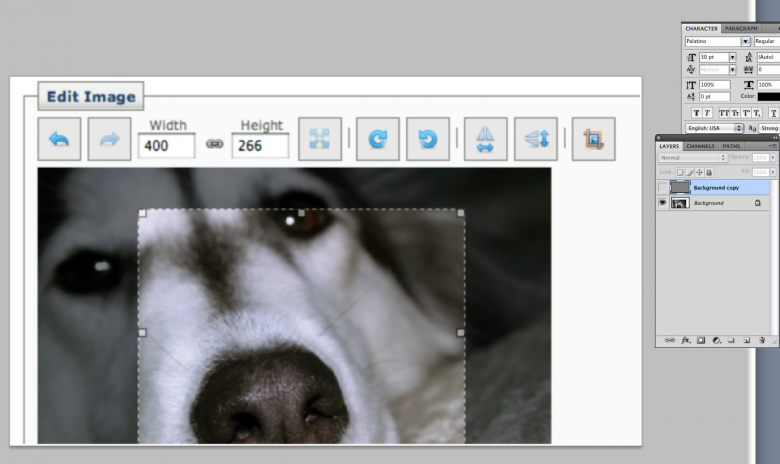Click the top-right crop selection handle

[461, 213]
